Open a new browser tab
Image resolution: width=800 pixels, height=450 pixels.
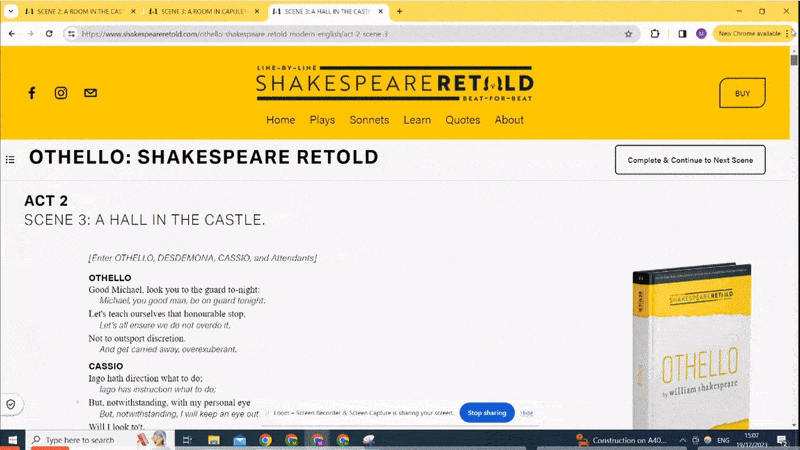tap(399, 11)
